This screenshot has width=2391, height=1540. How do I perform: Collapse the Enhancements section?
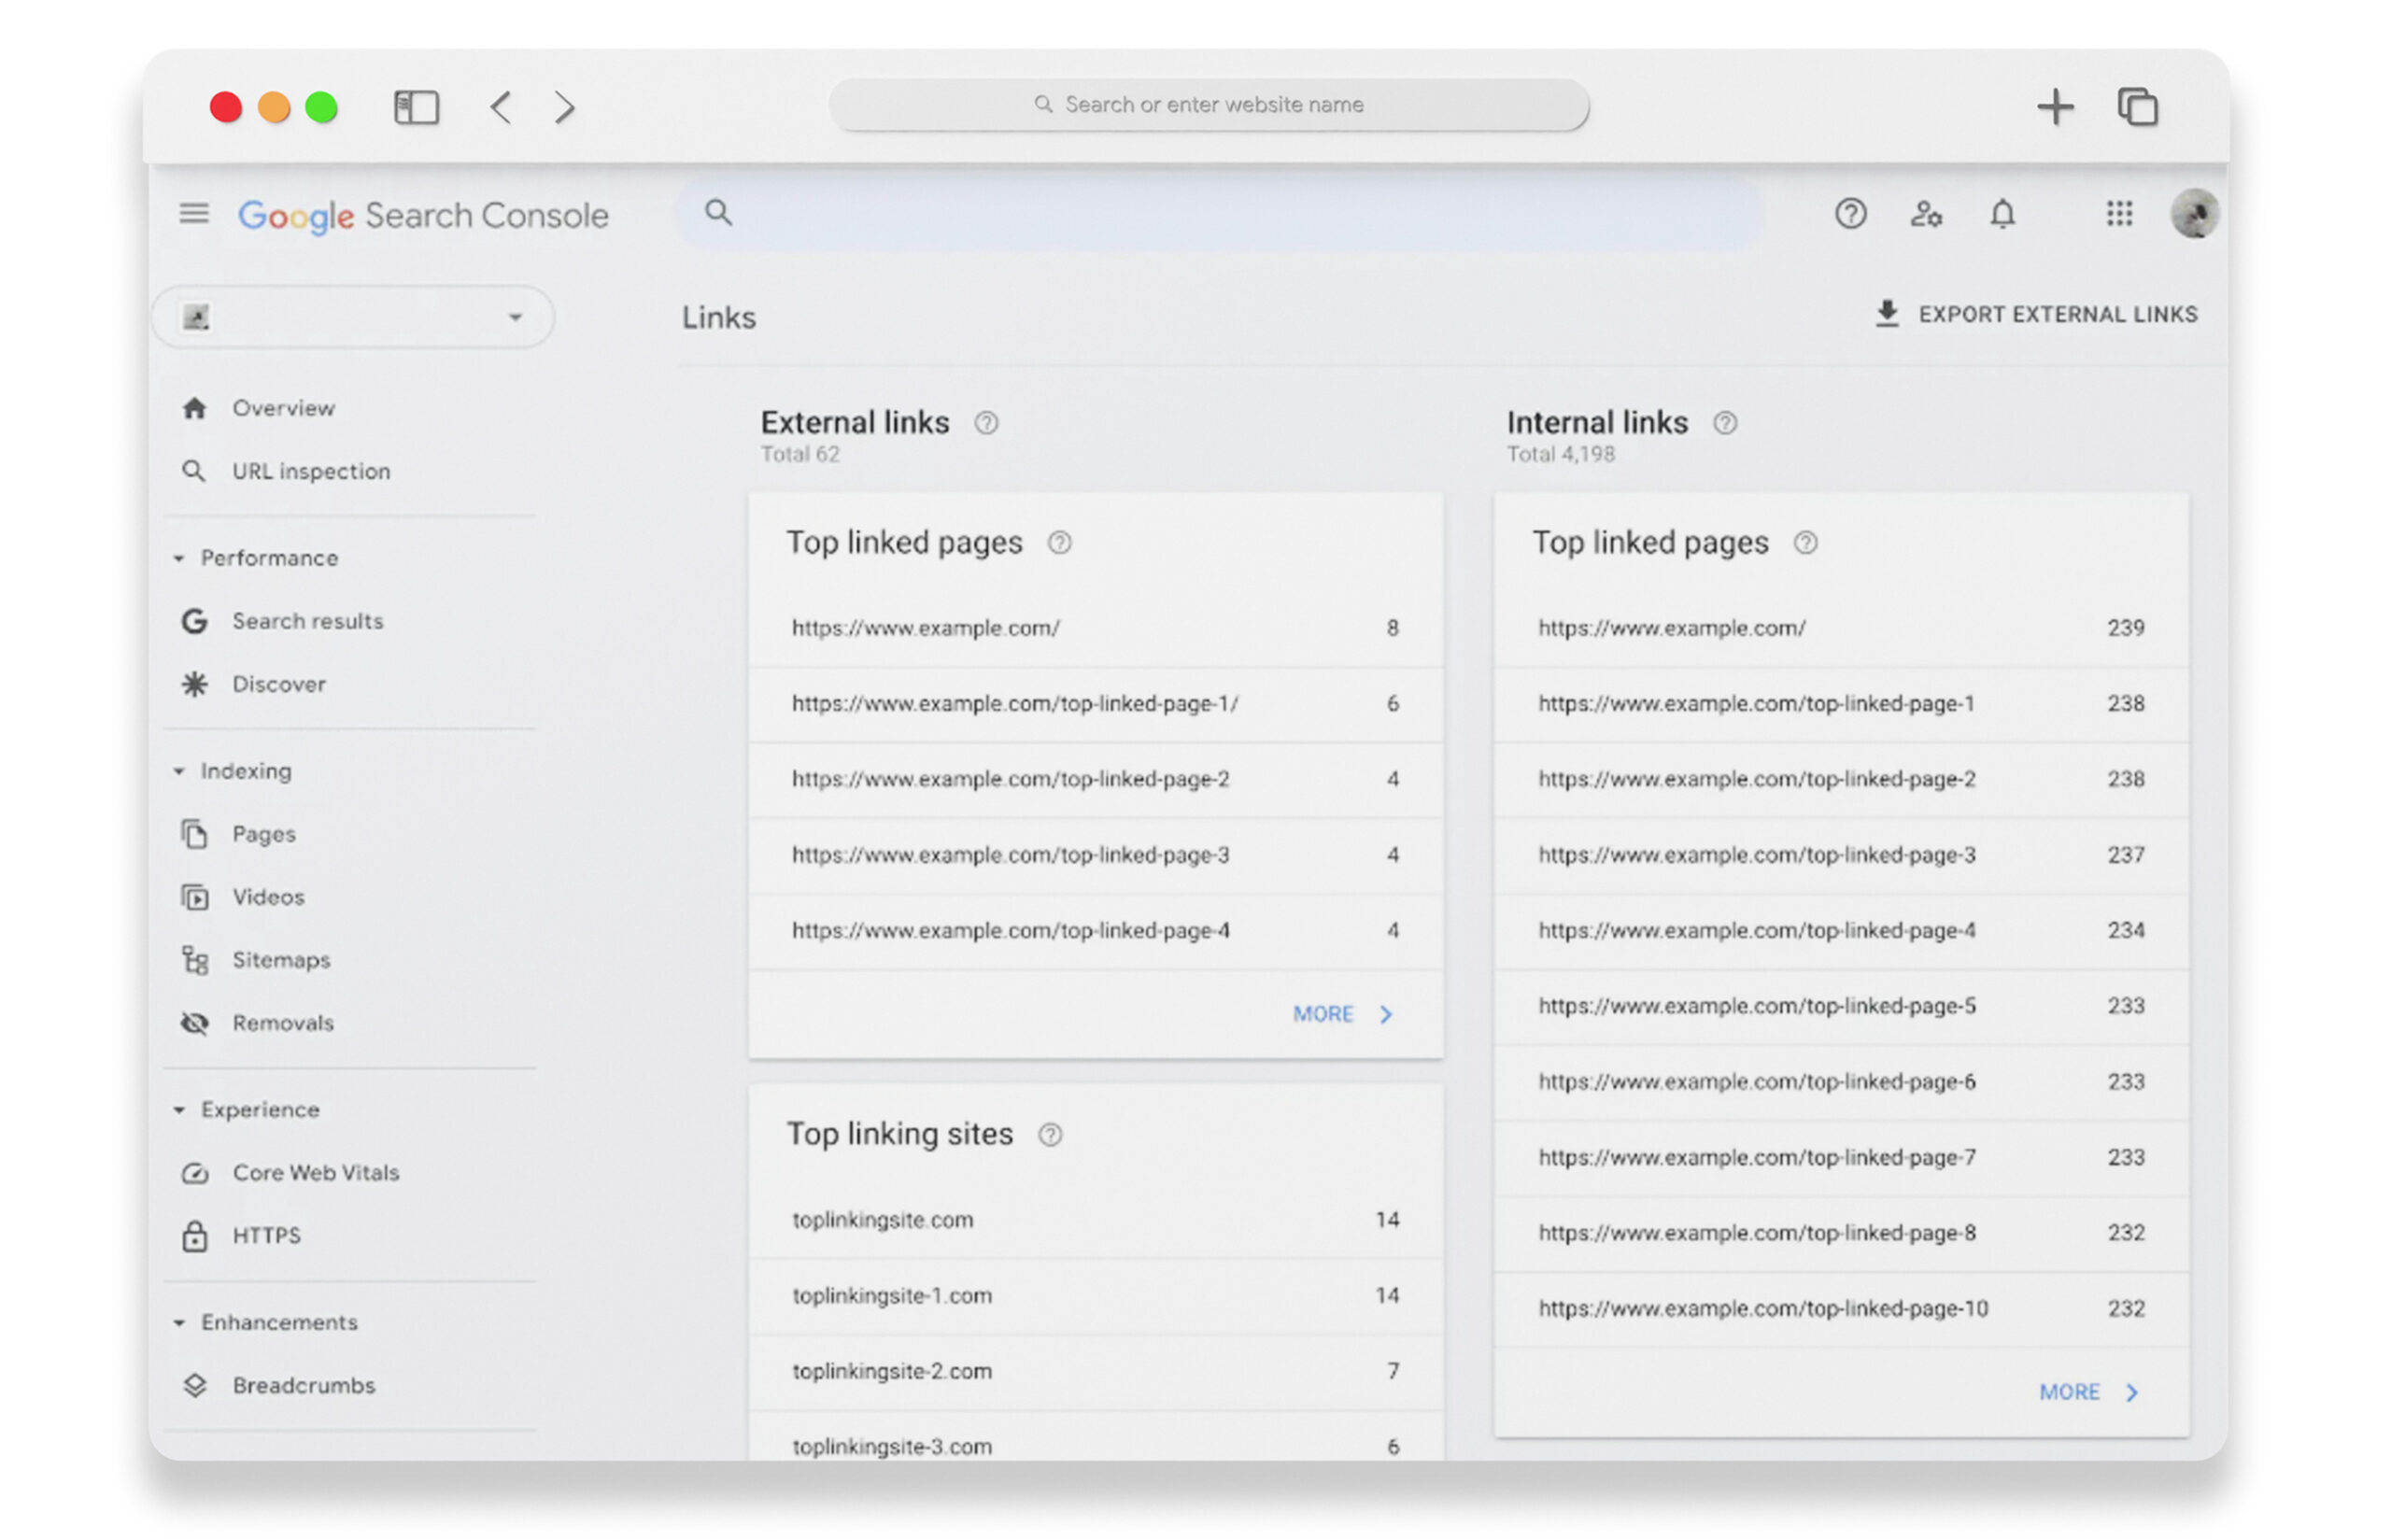179,1323
